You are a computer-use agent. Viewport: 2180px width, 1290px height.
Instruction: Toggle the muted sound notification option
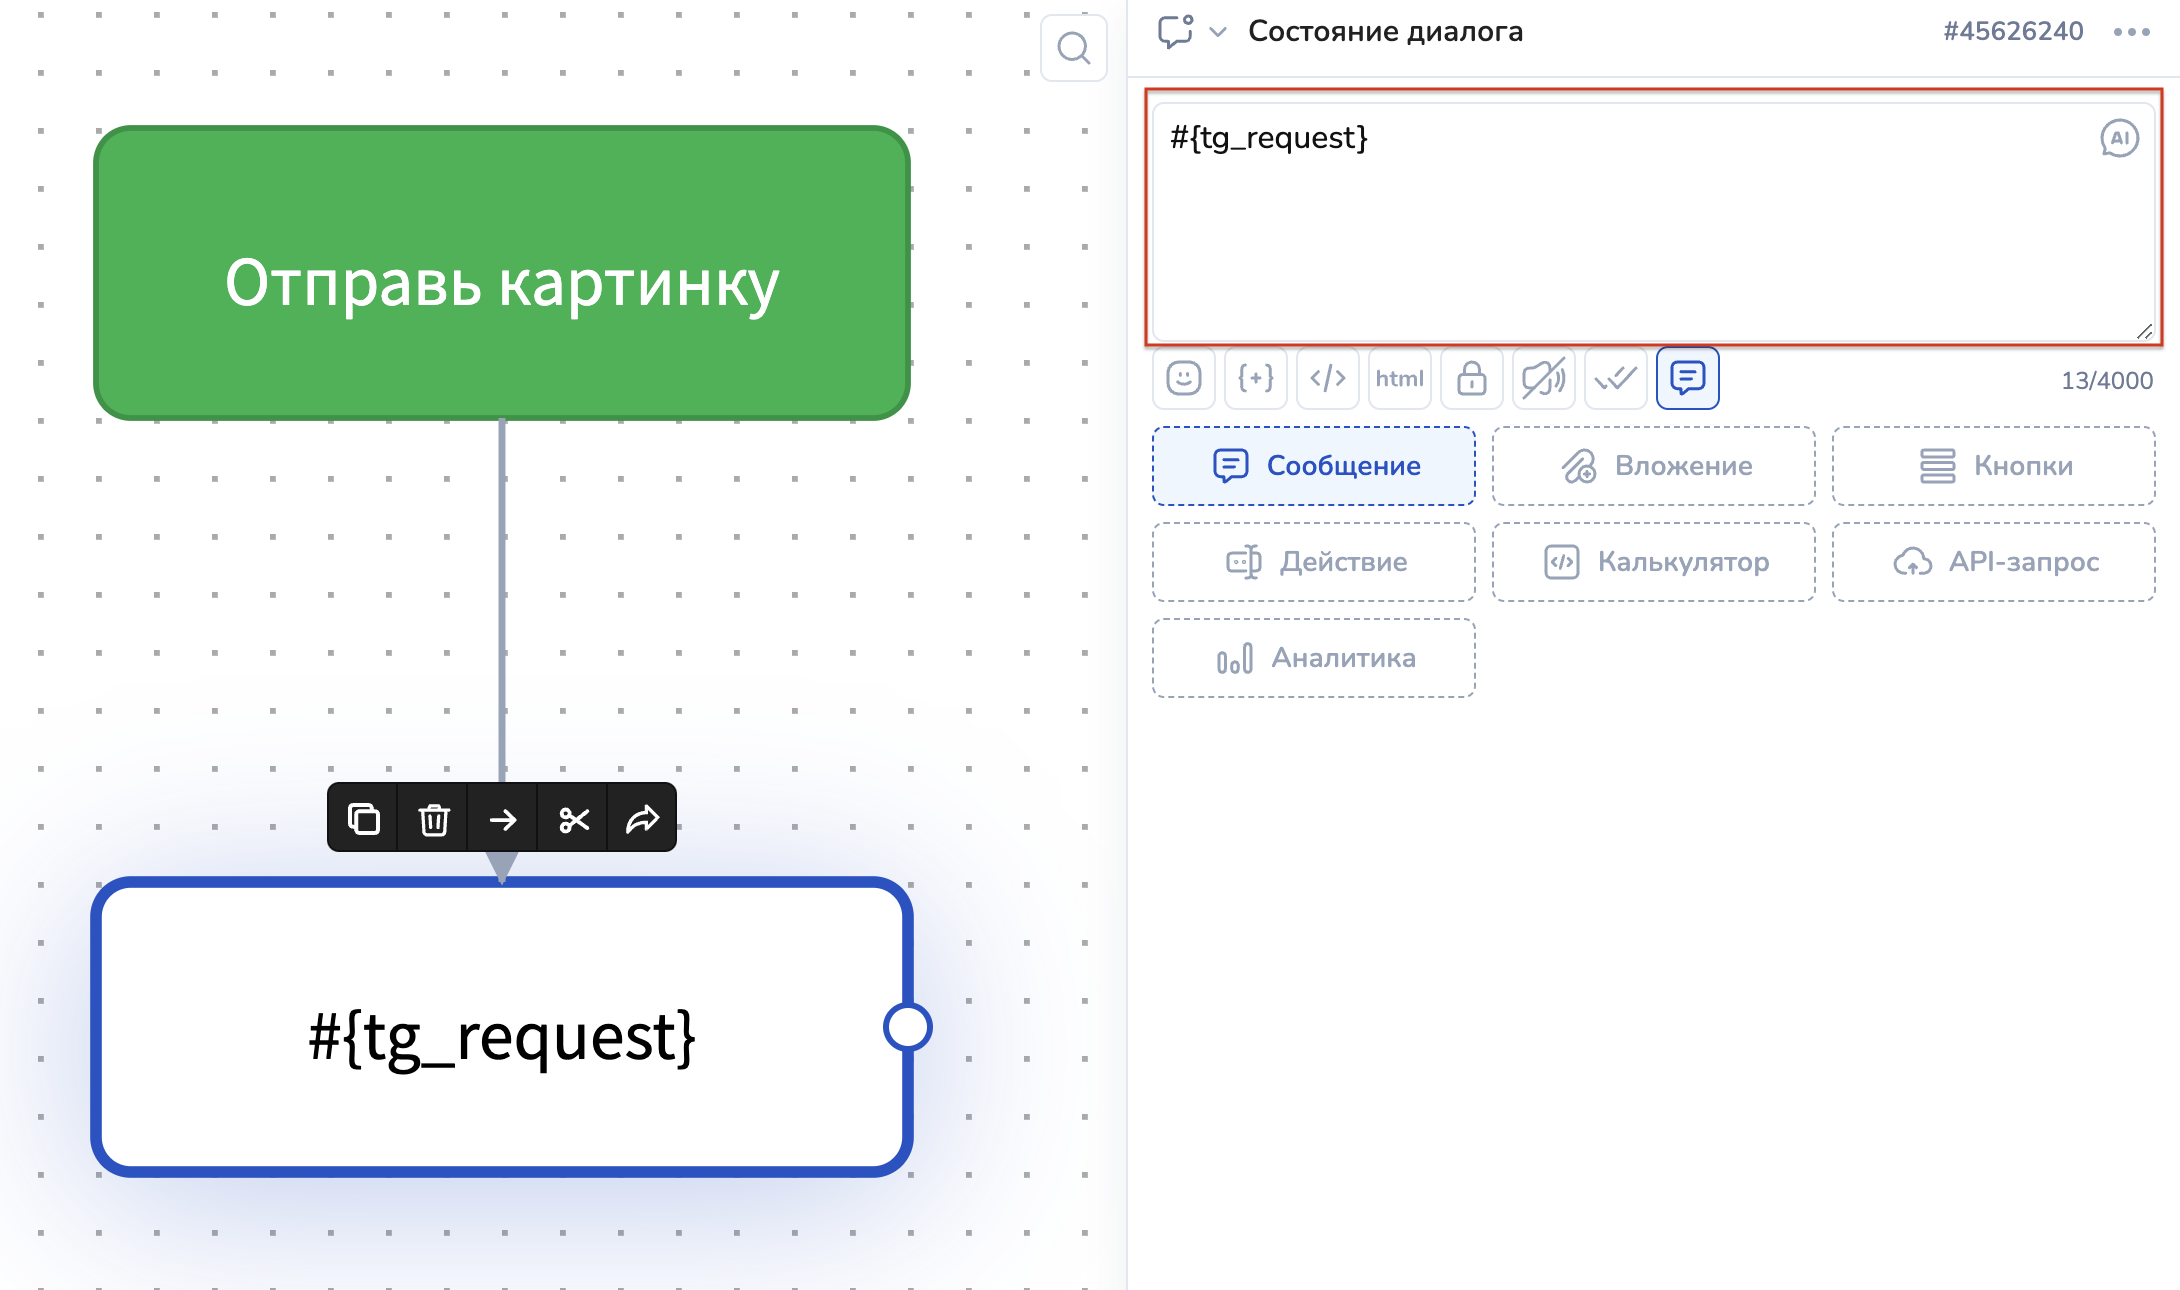[x=1543, y=379]
